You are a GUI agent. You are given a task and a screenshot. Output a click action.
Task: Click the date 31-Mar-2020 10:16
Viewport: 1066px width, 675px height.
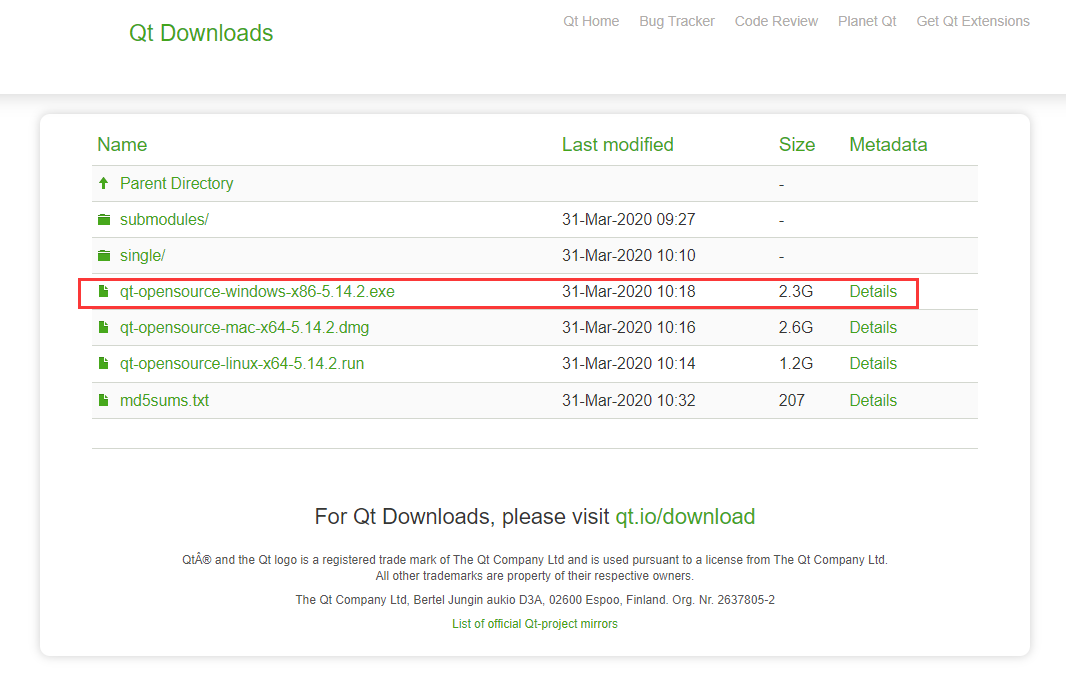click(628, 328)
